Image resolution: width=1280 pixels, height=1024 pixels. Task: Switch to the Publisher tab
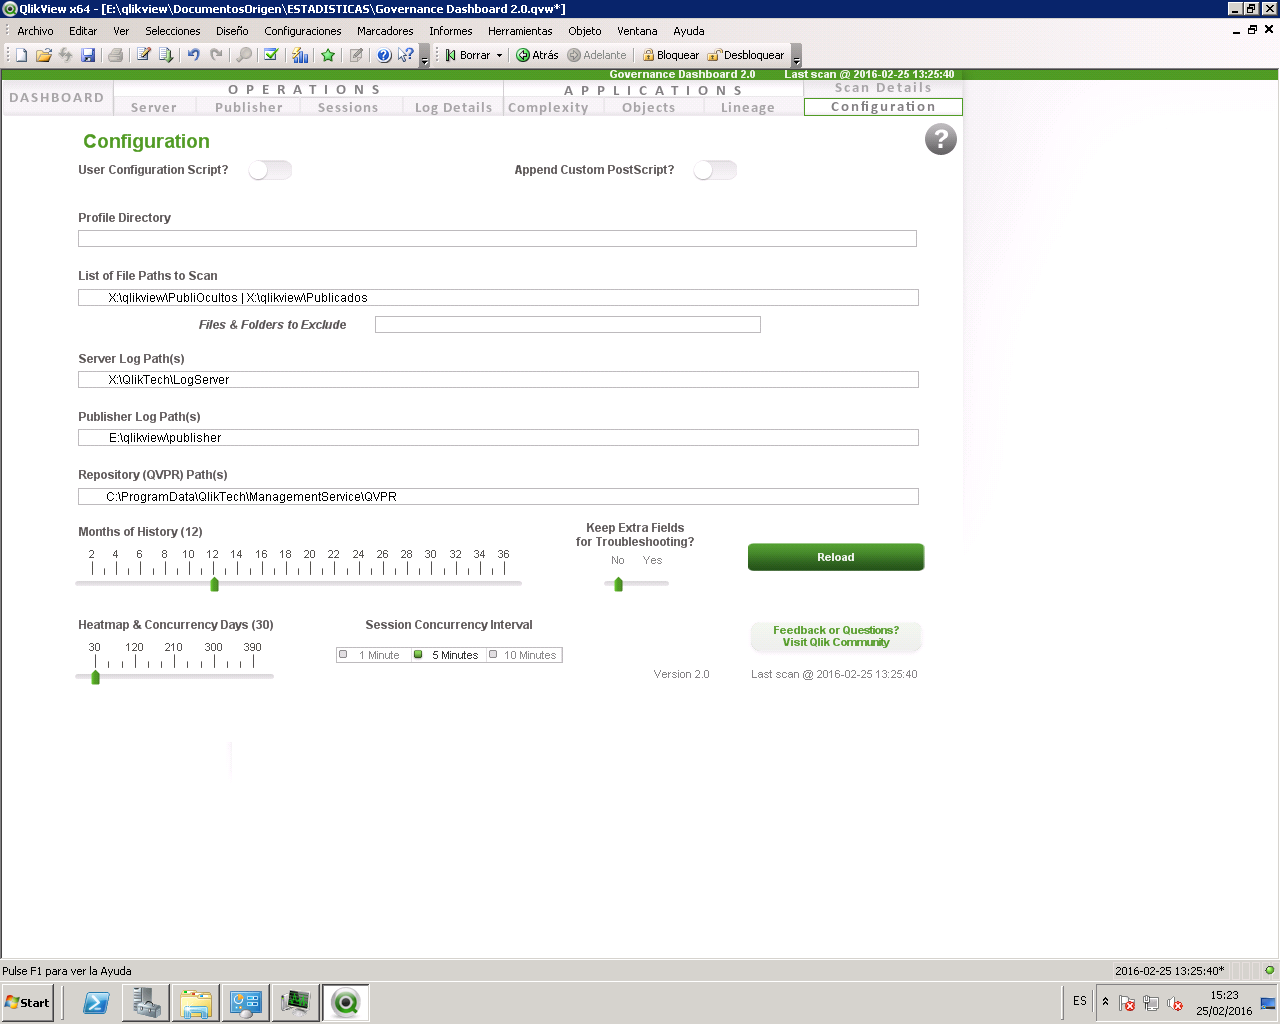click(249, 107)
